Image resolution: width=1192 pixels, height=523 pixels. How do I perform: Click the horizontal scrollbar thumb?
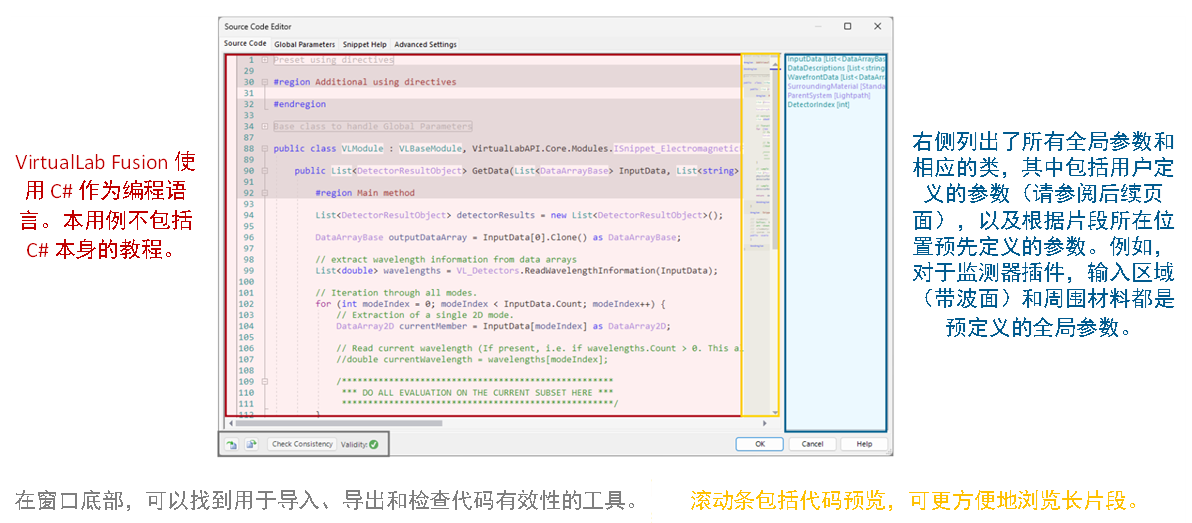(338, 423)
